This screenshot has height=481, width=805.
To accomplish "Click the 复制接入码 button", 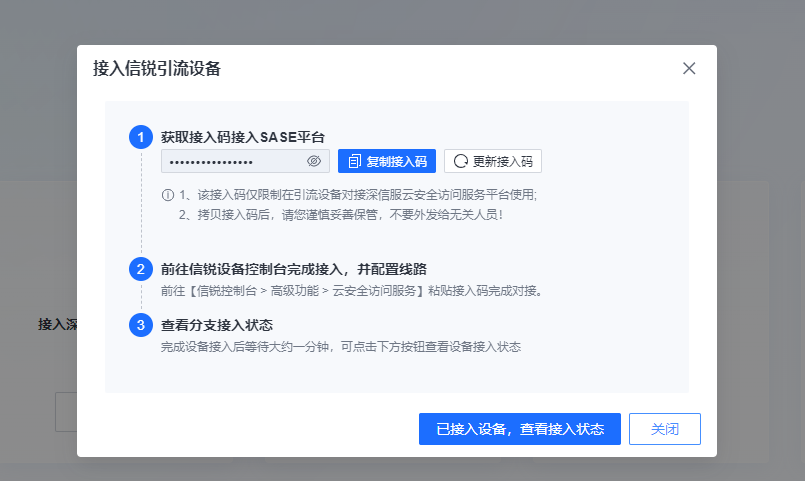I will [387, 161].
